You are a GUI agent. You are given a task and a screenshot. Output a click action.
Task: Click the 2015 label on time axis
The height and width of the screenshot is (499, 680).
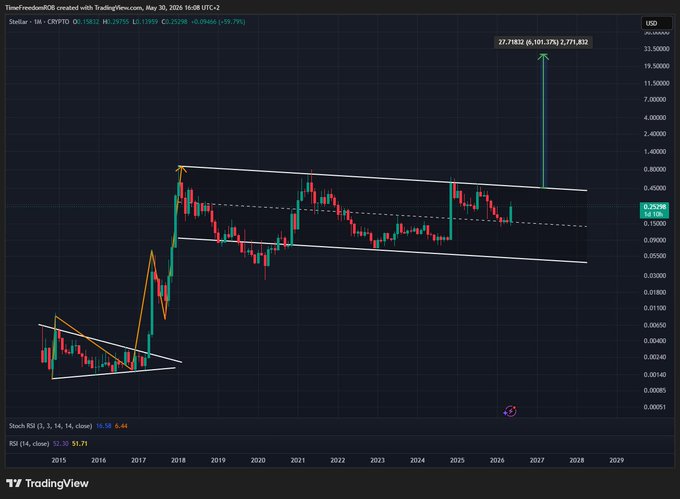(x=59, y=460)
